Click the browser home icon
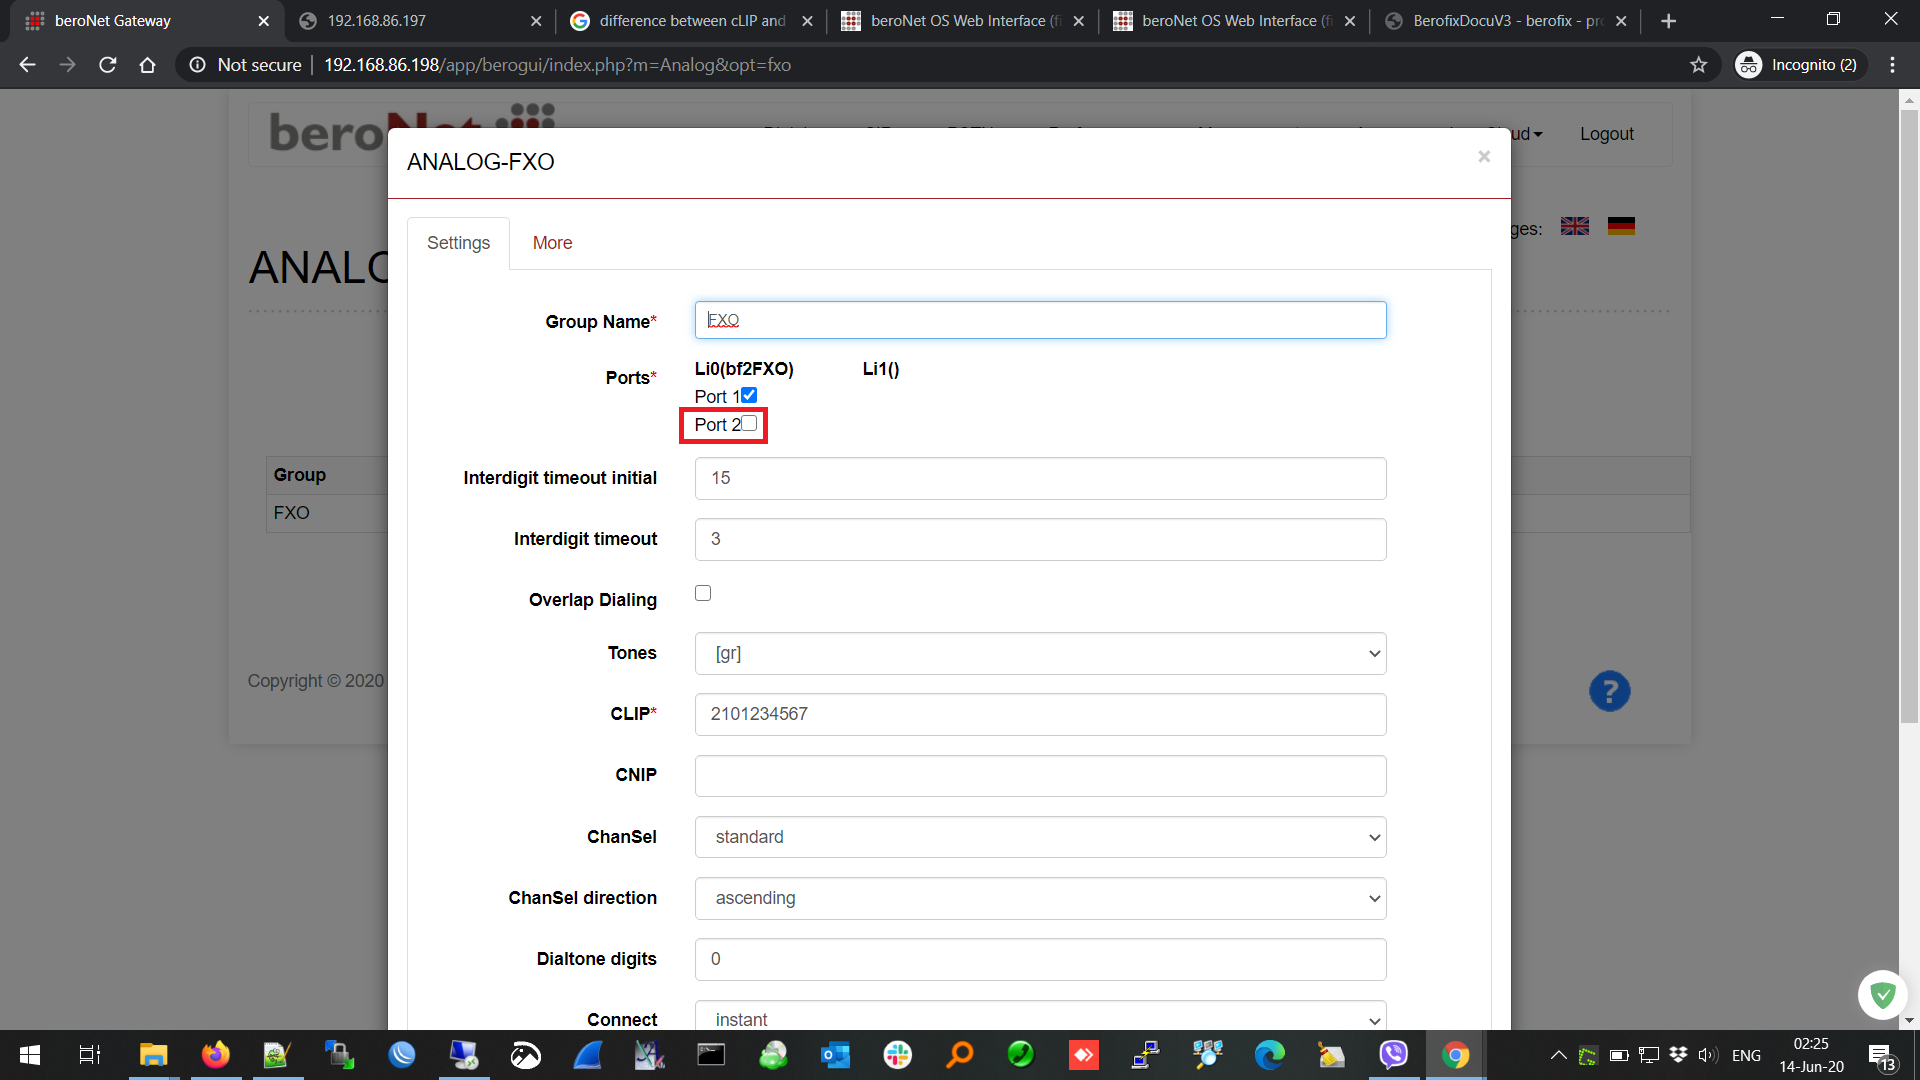This screenshot has height=1080, width=1920. click(147, 65)
